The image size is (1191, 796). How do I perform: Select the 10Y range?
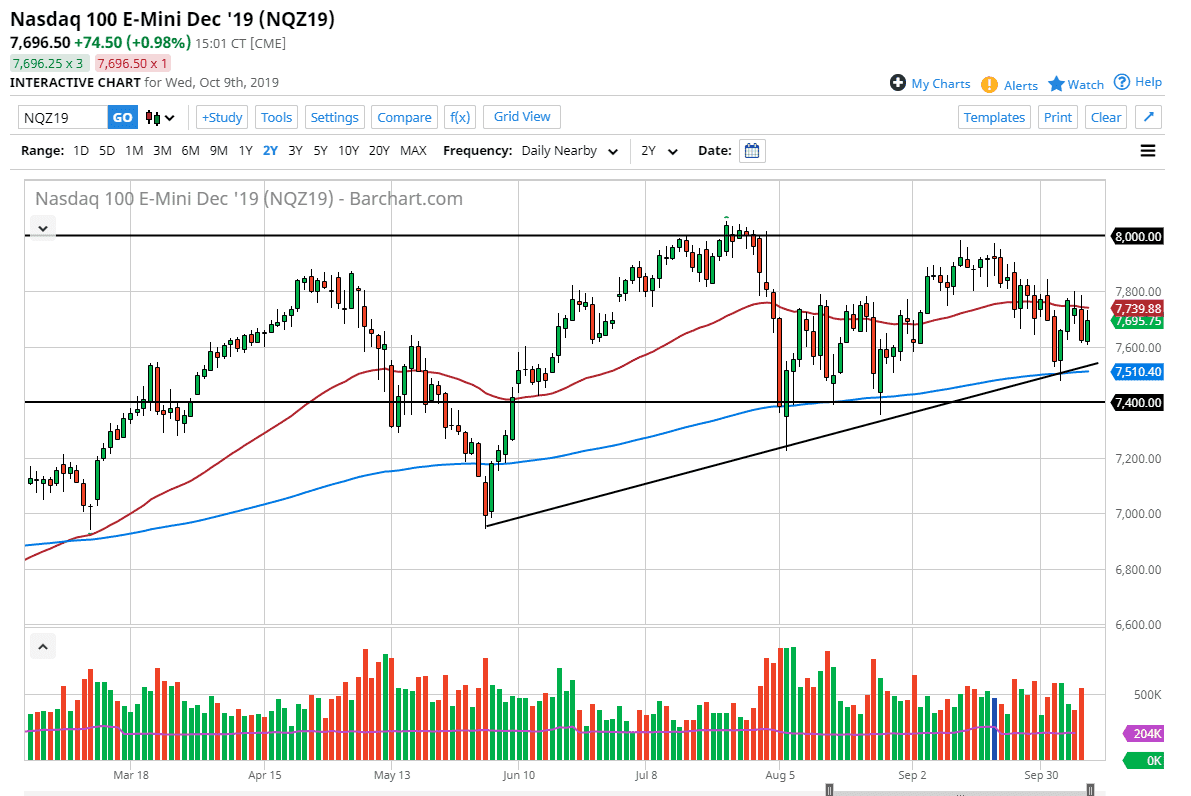coord(349,150)
